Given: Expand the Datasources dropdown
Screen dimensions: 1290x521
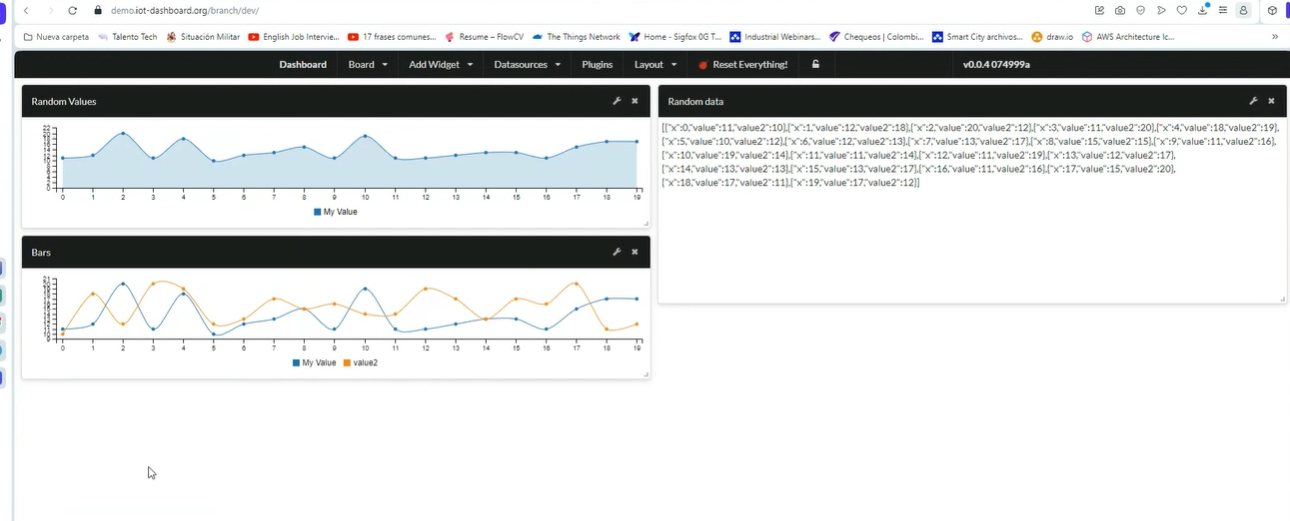Looking at the screenshot, I should (528, 64).
